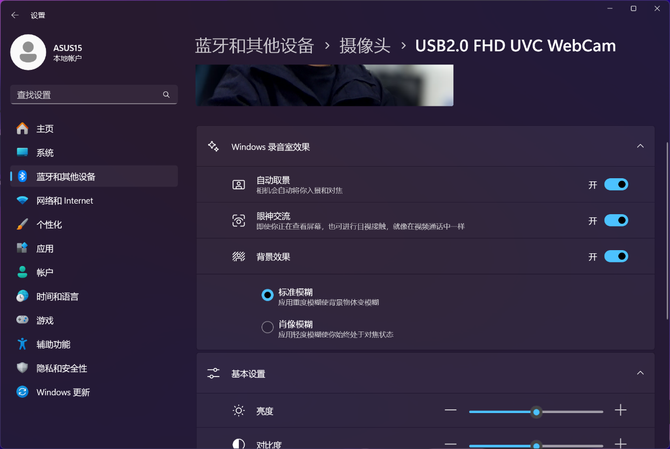Select 肖像模糊 radio option
This screenshot has width=670, height=449.
click(x=267, y=327)
